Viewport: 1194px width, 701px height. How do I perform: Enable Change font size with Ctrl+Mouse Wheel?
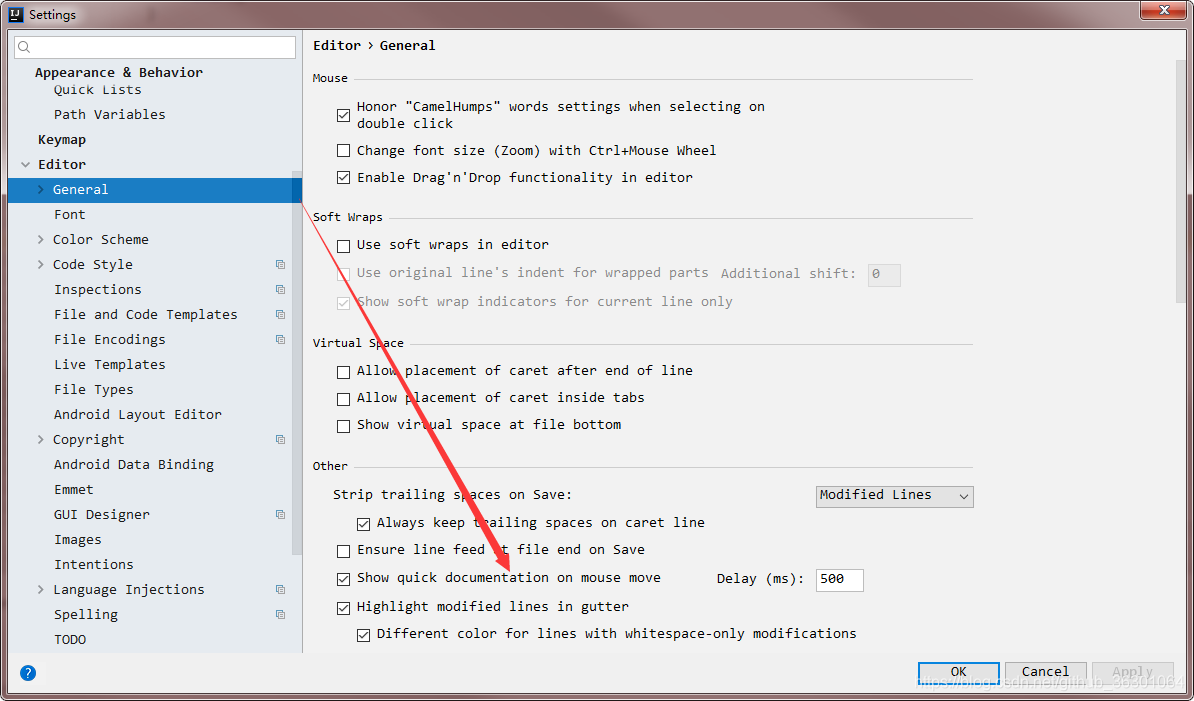point(343,151)
